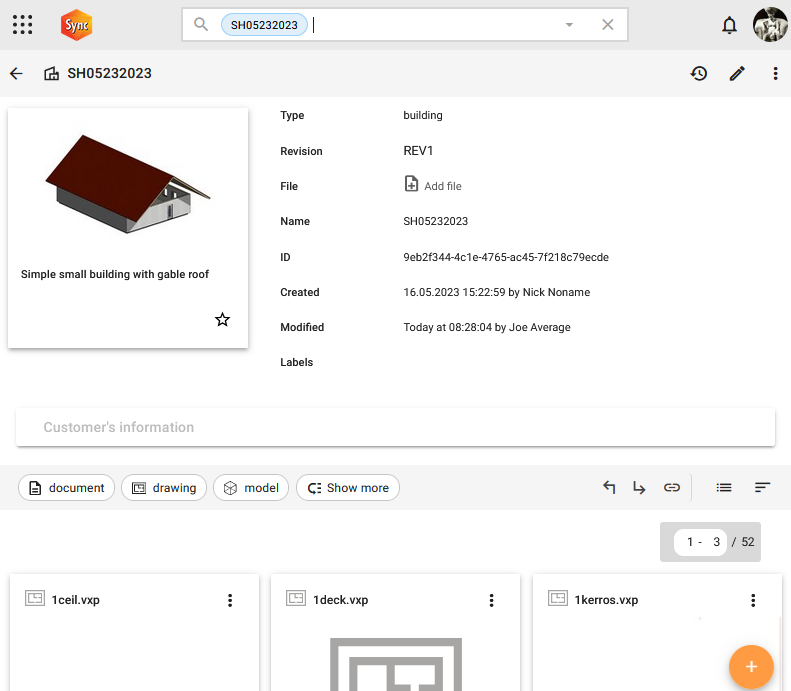Expand Customer's information panel
The height and width of the screenshot is (691, 791).
[x=395, y=427]
